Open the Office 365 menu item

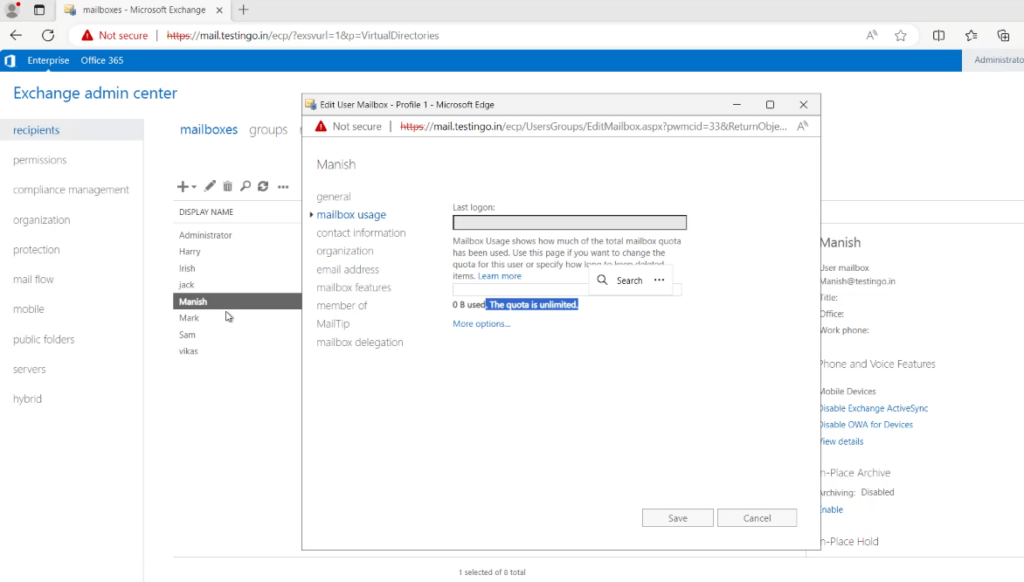point(102,60)
